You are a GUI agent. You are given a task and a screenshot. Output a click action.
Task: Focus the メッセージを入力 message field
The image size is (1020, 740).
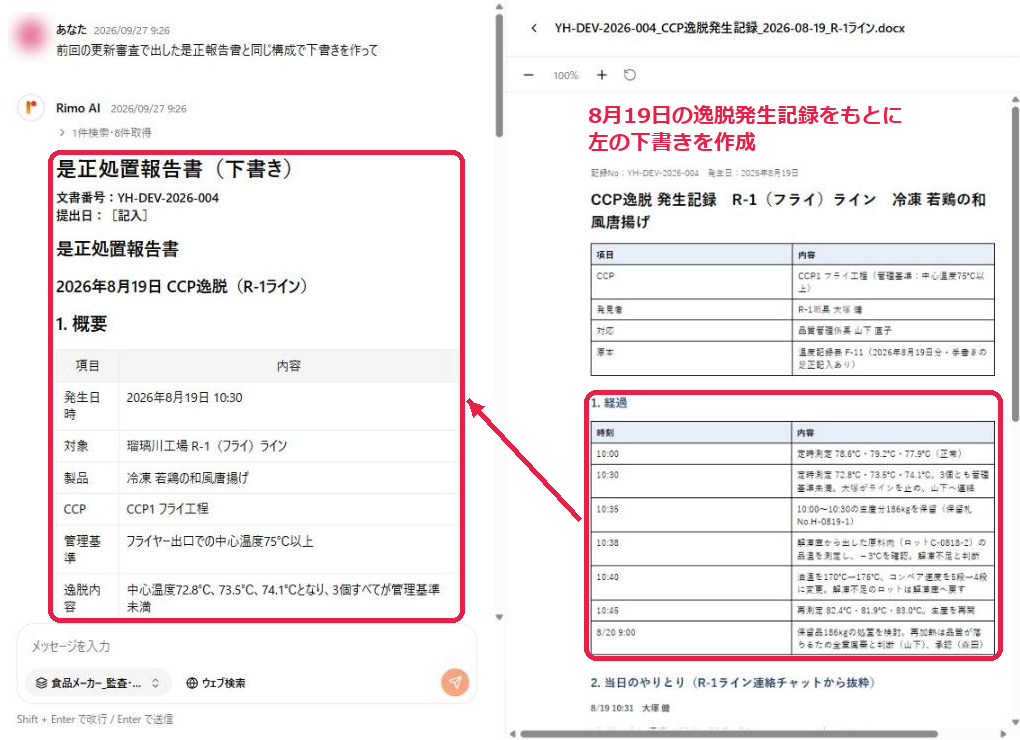coord(247,646)
